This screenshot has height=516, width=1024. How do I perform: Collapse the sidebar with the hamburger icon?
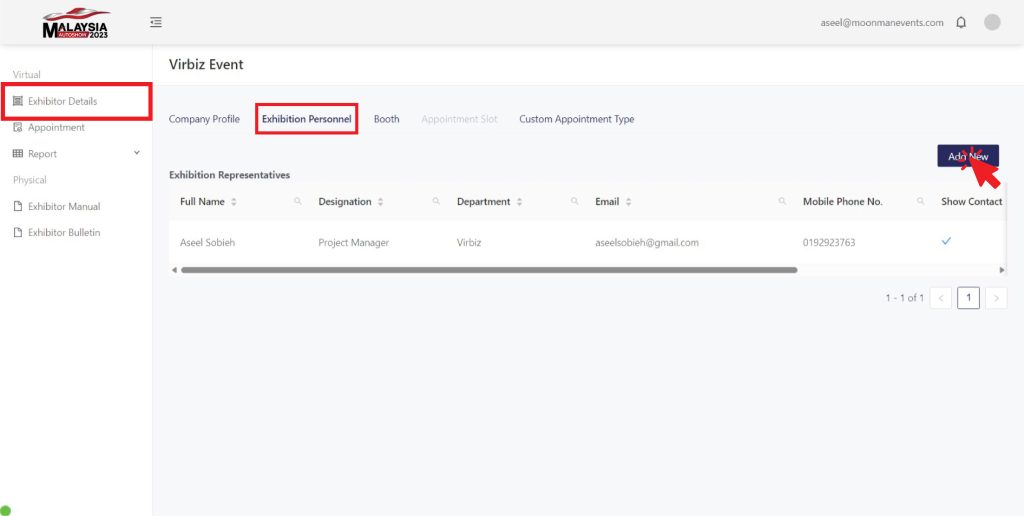coord(156,22)
